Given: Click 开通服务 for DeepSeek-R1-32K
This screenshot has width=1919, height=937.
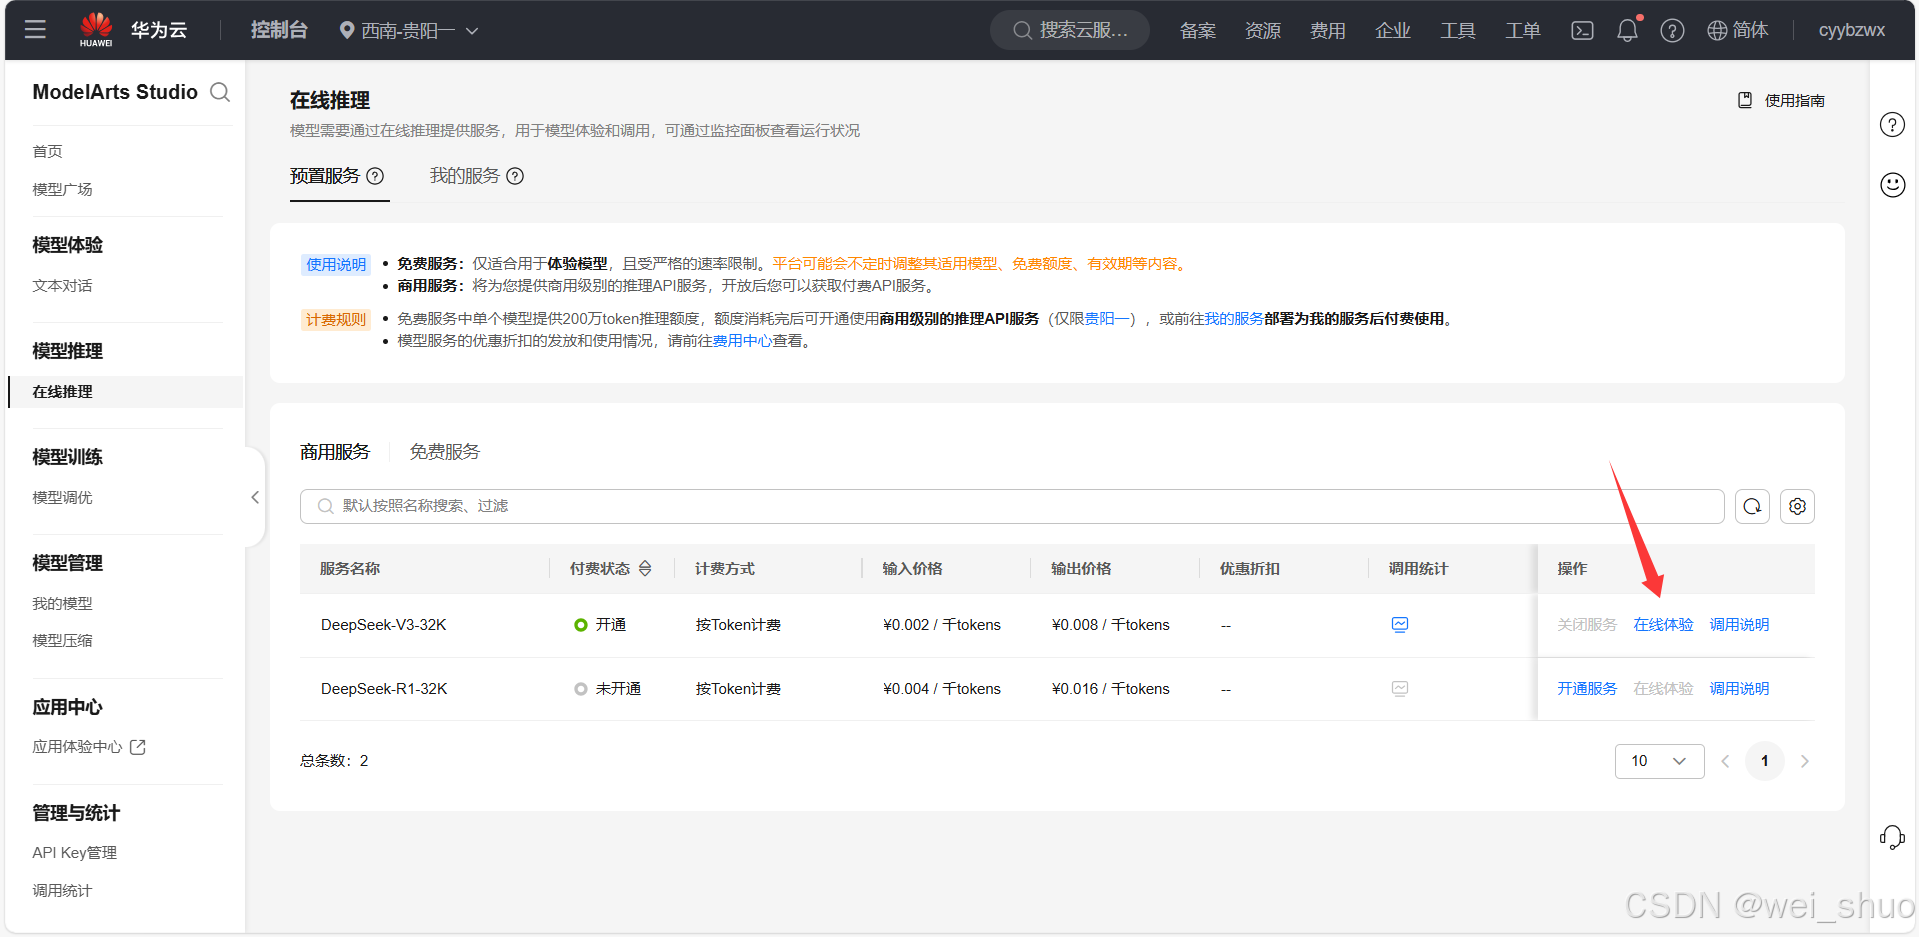Looking at the screenshot, I should 1587,689.
